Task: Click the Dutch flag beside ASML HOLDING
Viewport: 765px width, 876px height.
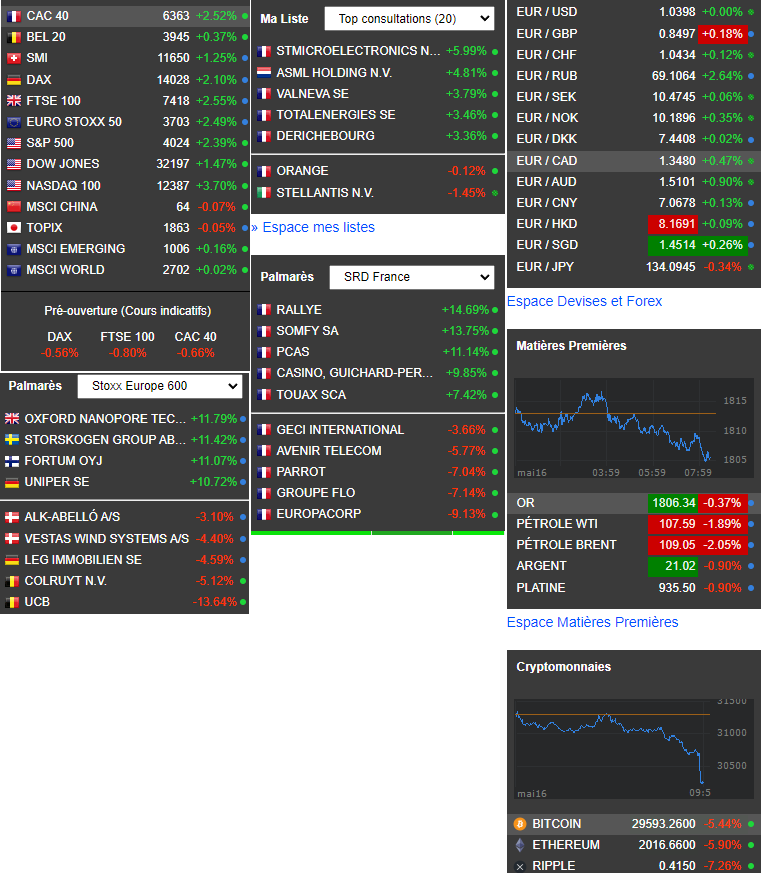Action: click(x=264, y=73)
